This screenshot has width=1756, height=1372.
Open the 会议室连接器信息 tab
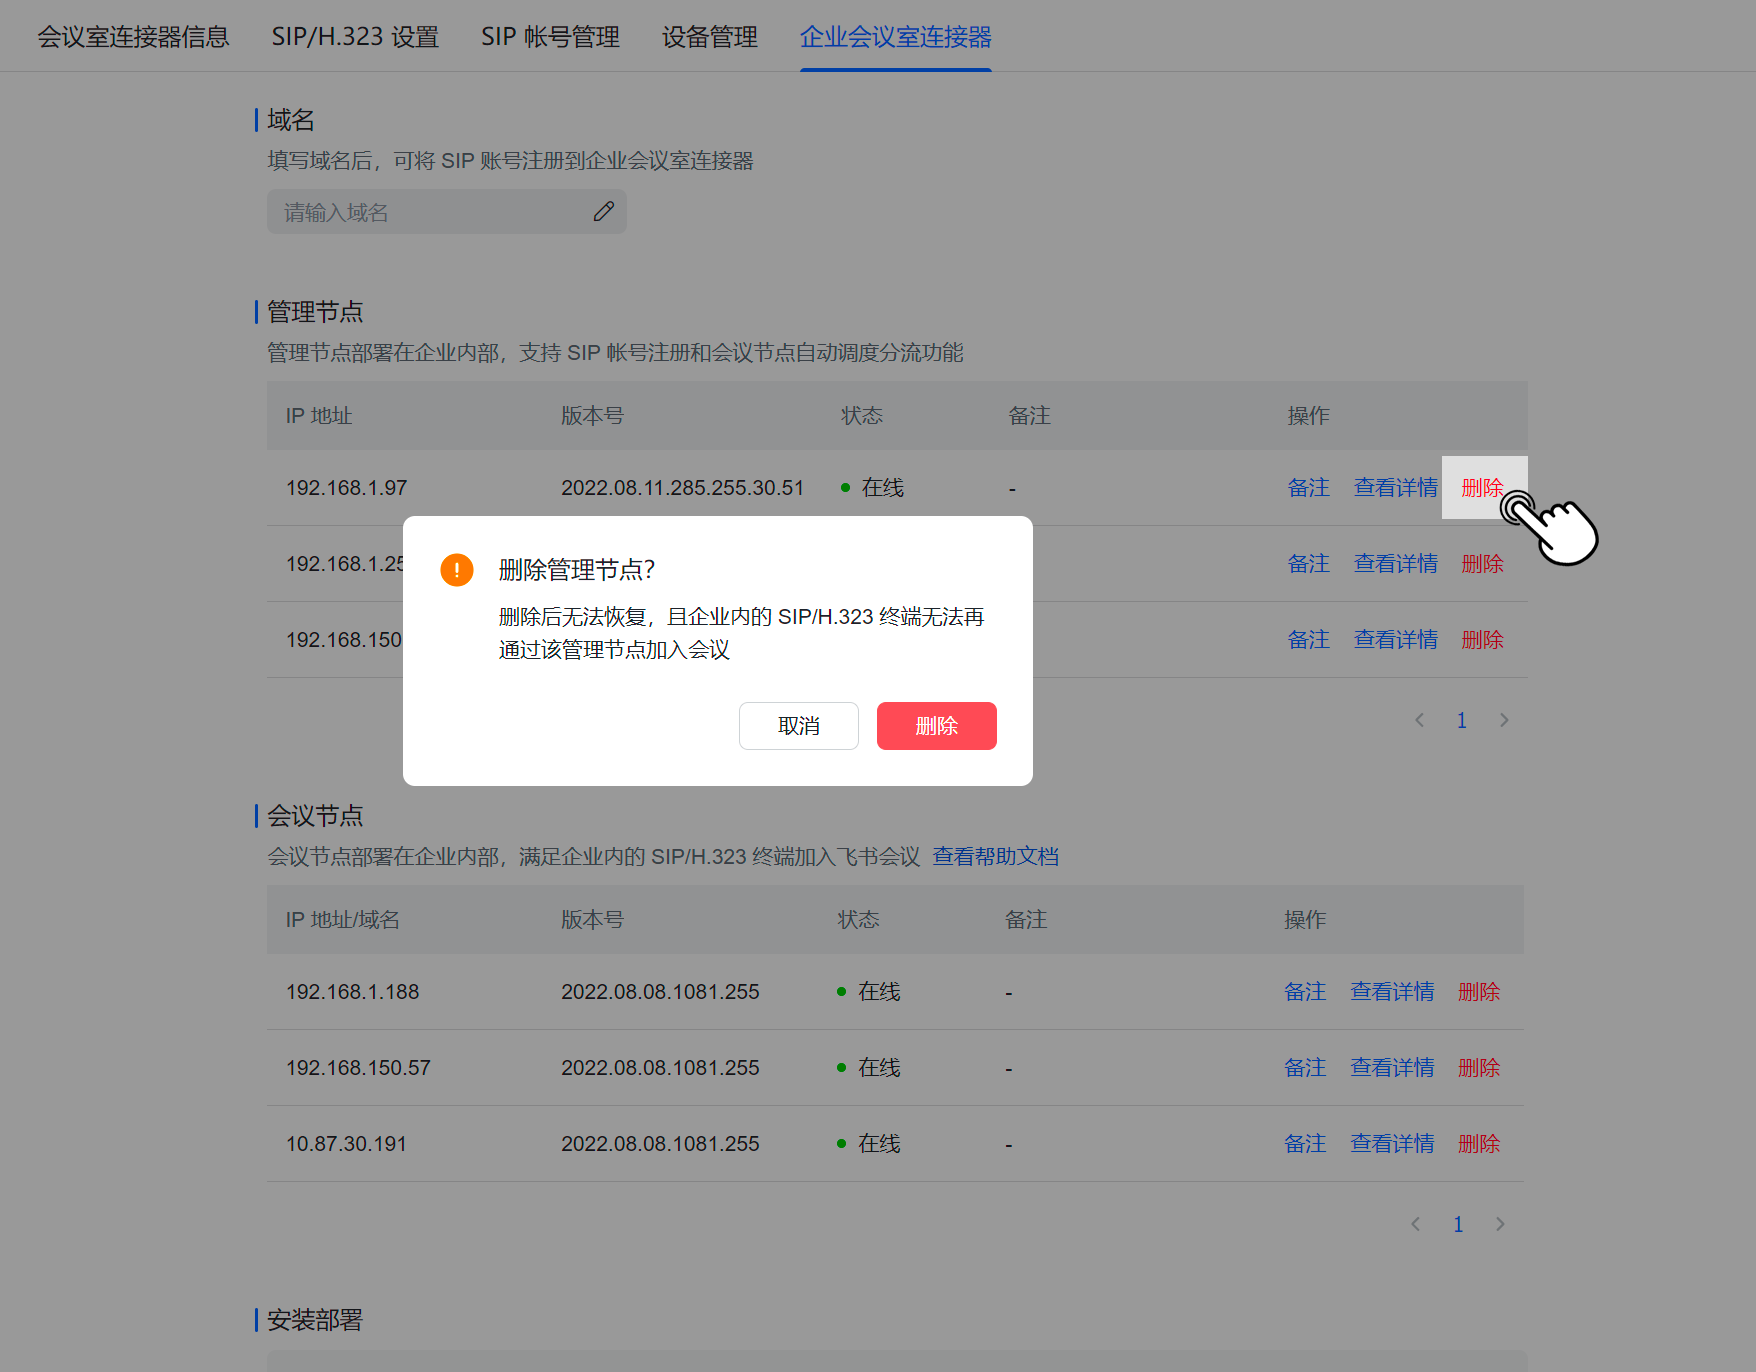pos(133,37)
